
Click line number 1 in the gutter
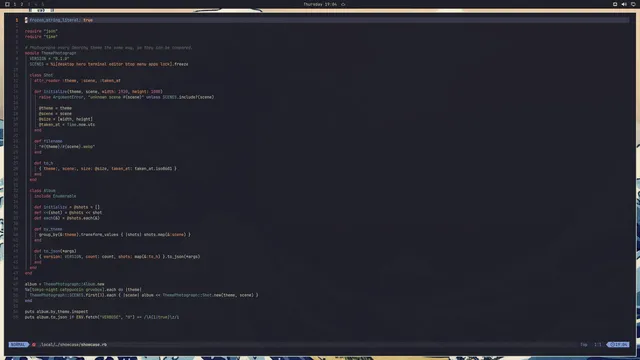pos(17,20)
